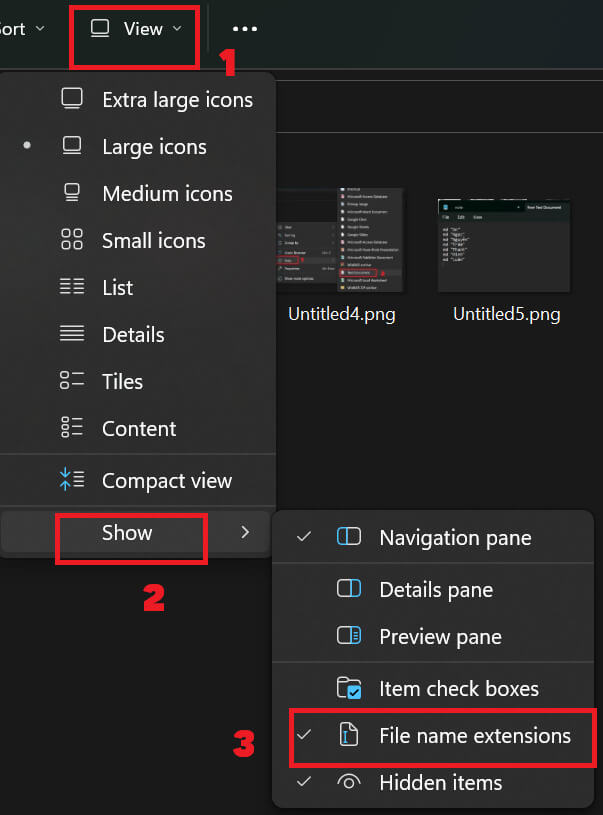Switch to Large icons view
Image resolution: width=603 pixels, height=815 pixels.
coord(154,146)
